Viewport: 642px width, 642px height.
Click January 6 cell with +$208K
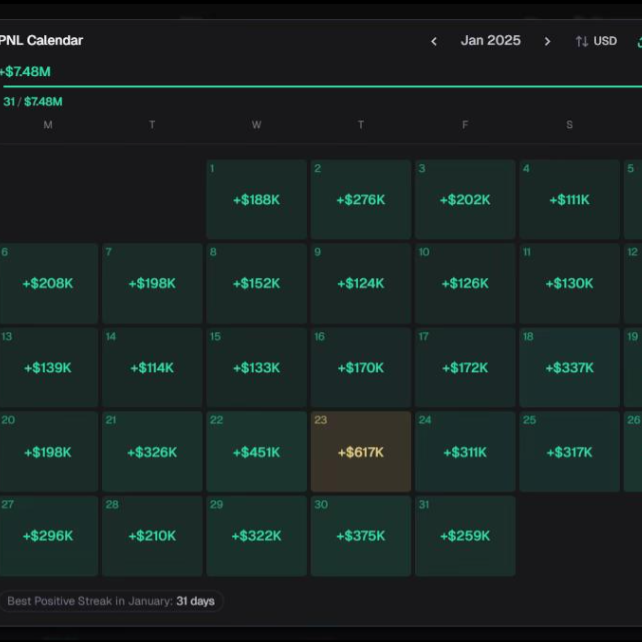click(x=48, y=283)
